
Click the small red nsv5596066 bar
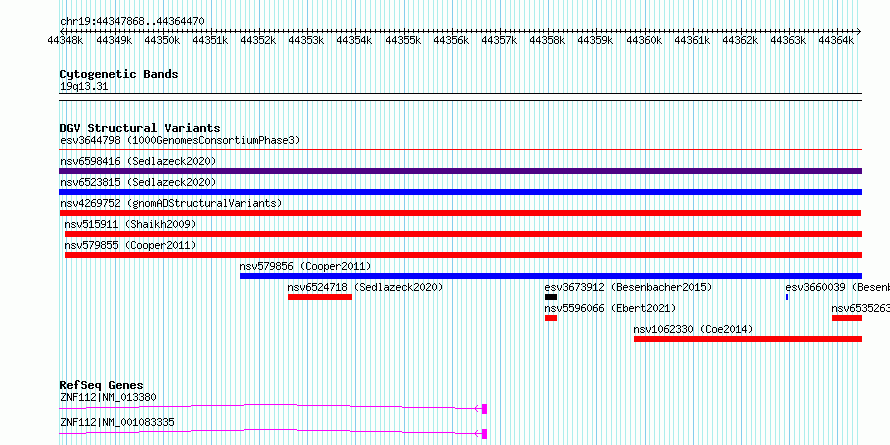(x=551, y=318)
